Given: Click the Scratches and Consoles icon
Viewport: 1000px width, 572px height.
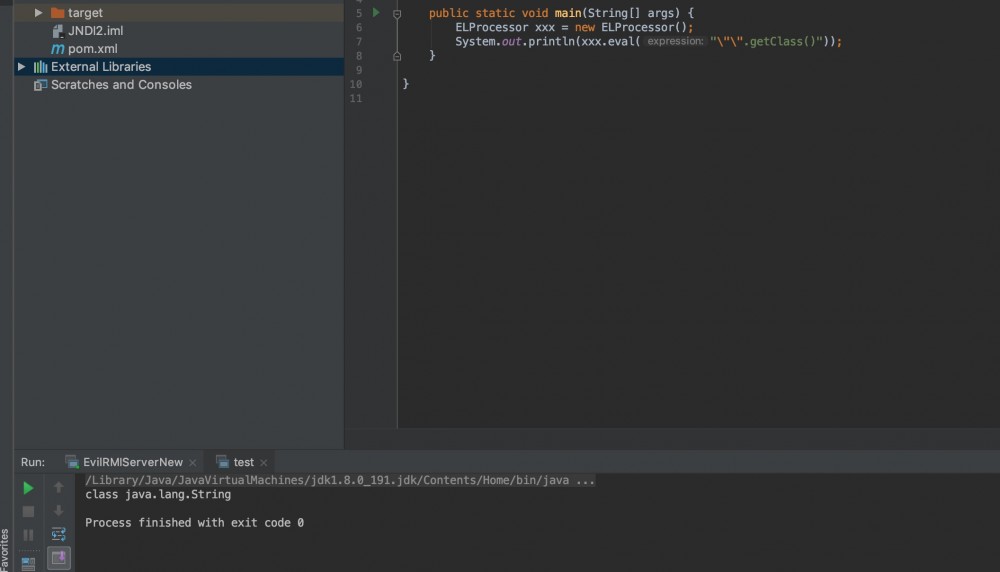Looking at the screenshot, I should click(x=40, y=85).
